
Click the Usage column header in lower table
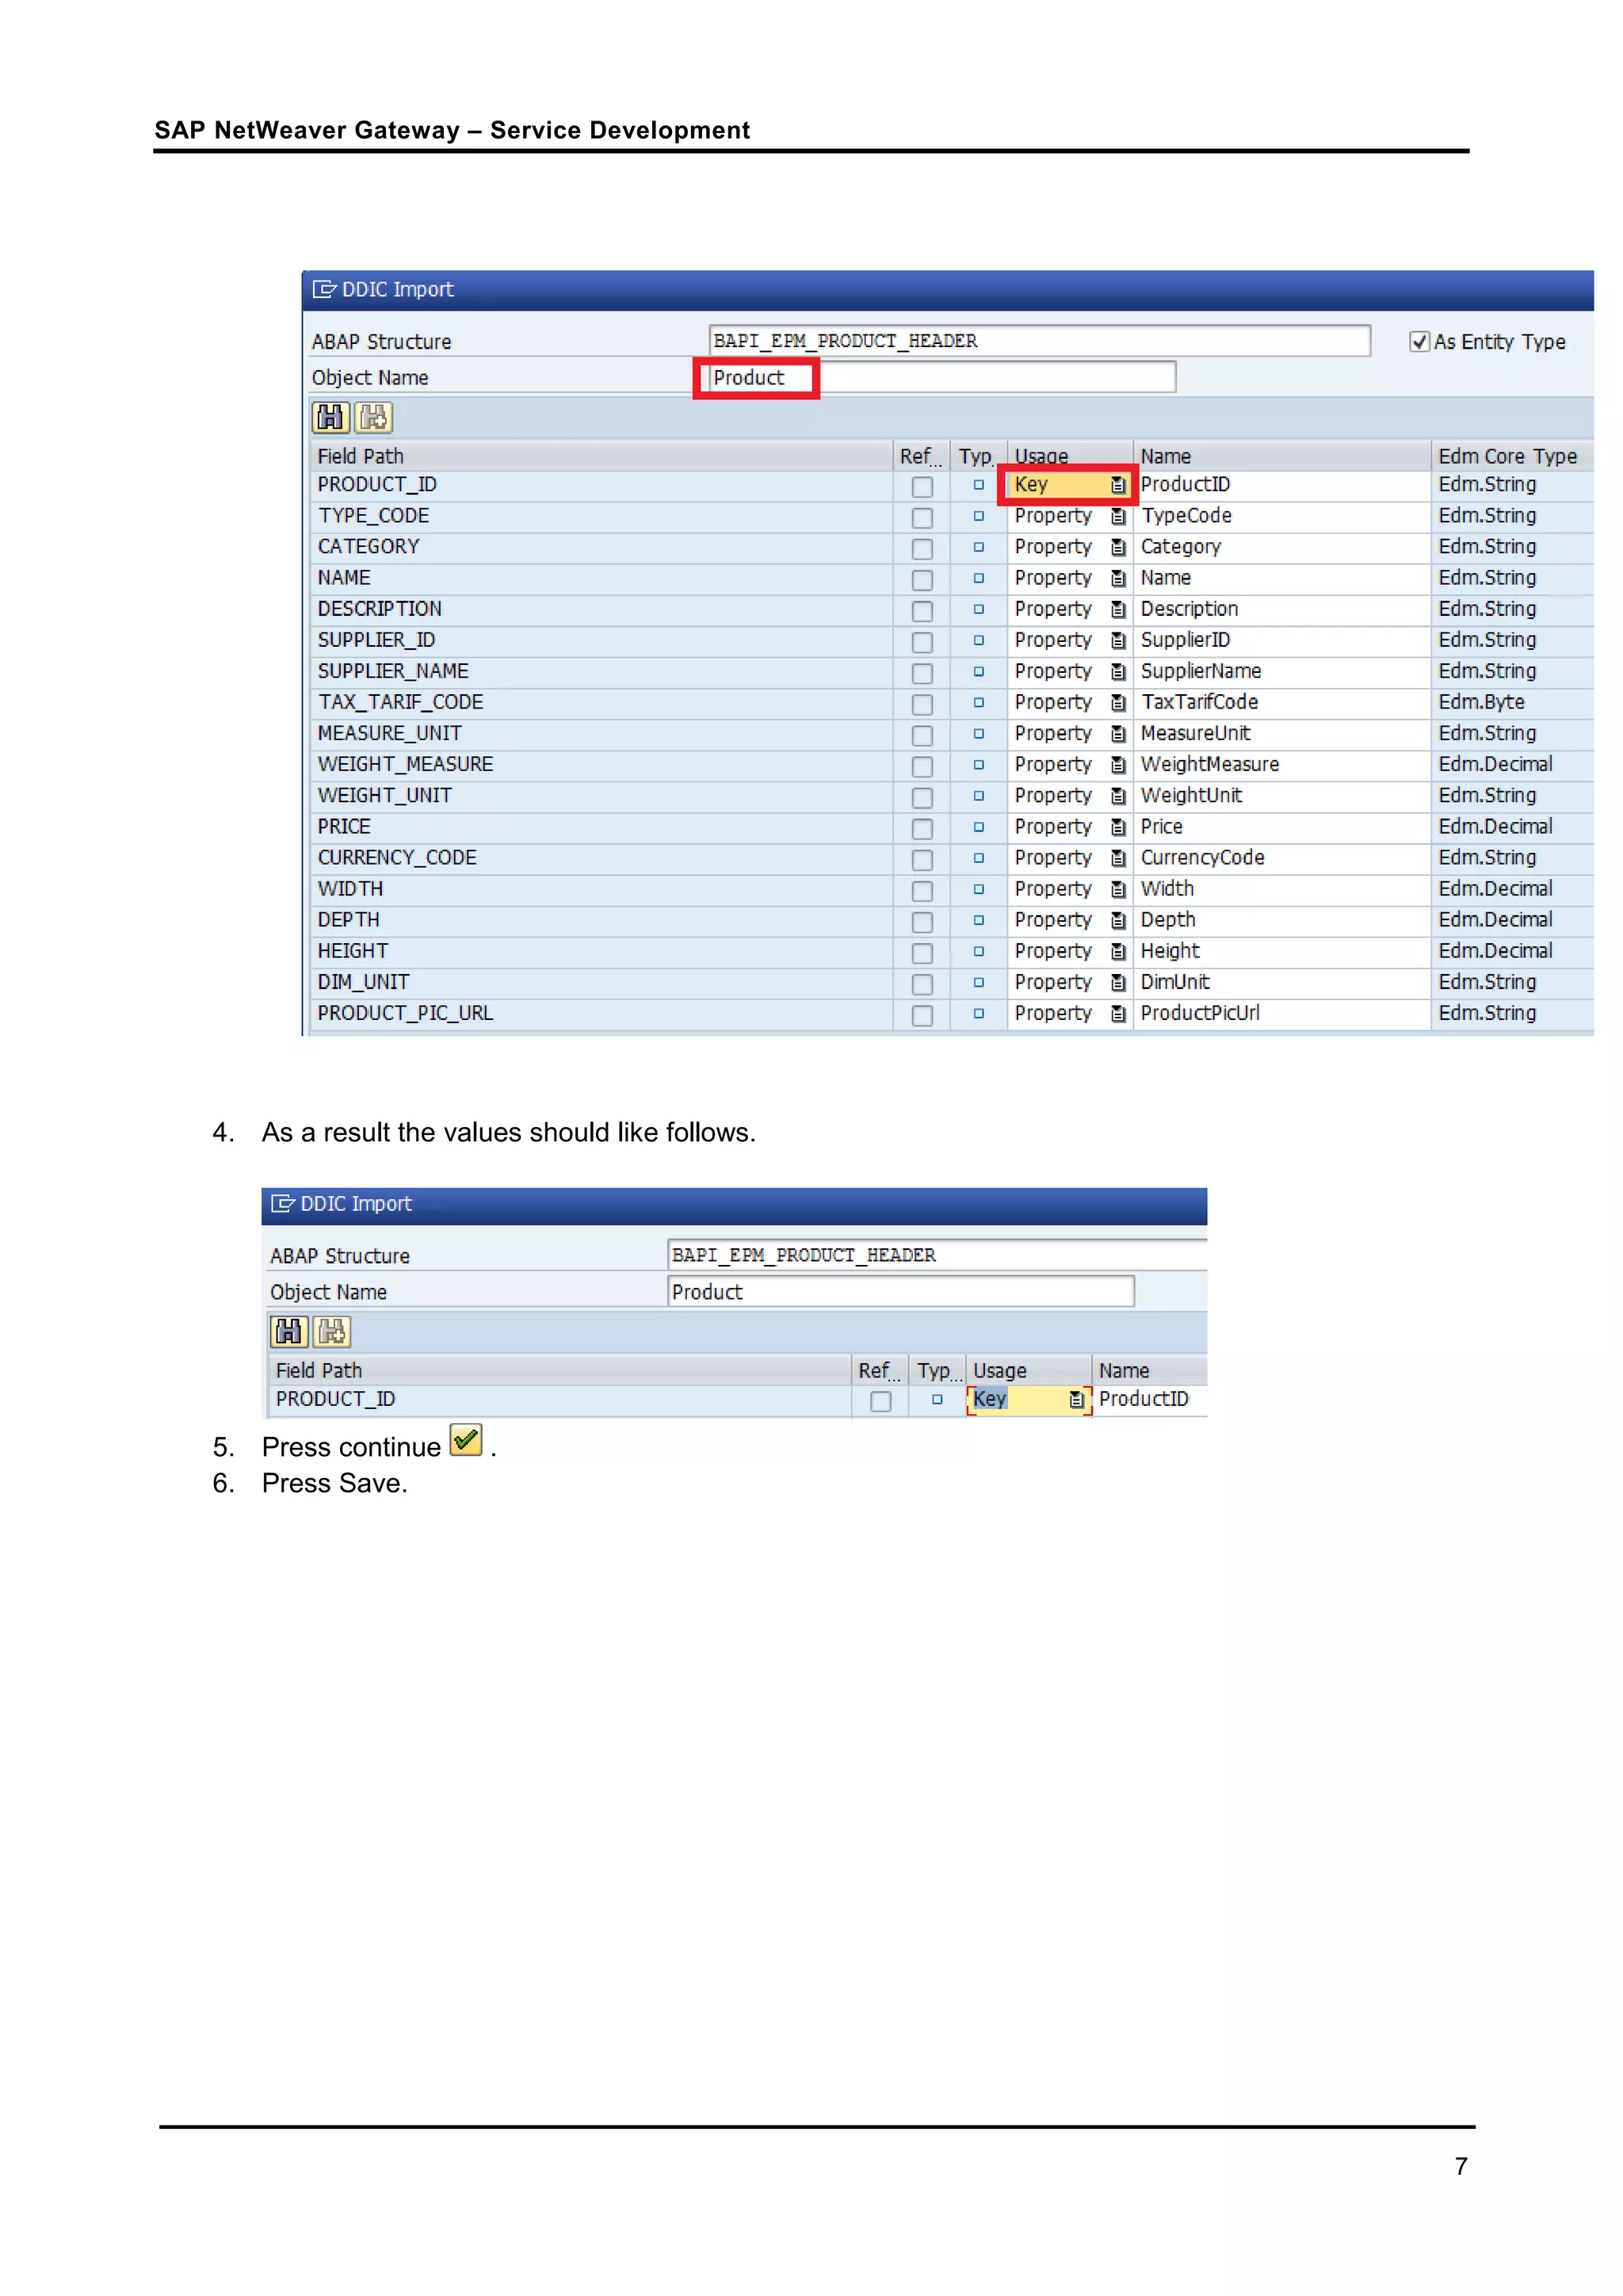1029,1370
